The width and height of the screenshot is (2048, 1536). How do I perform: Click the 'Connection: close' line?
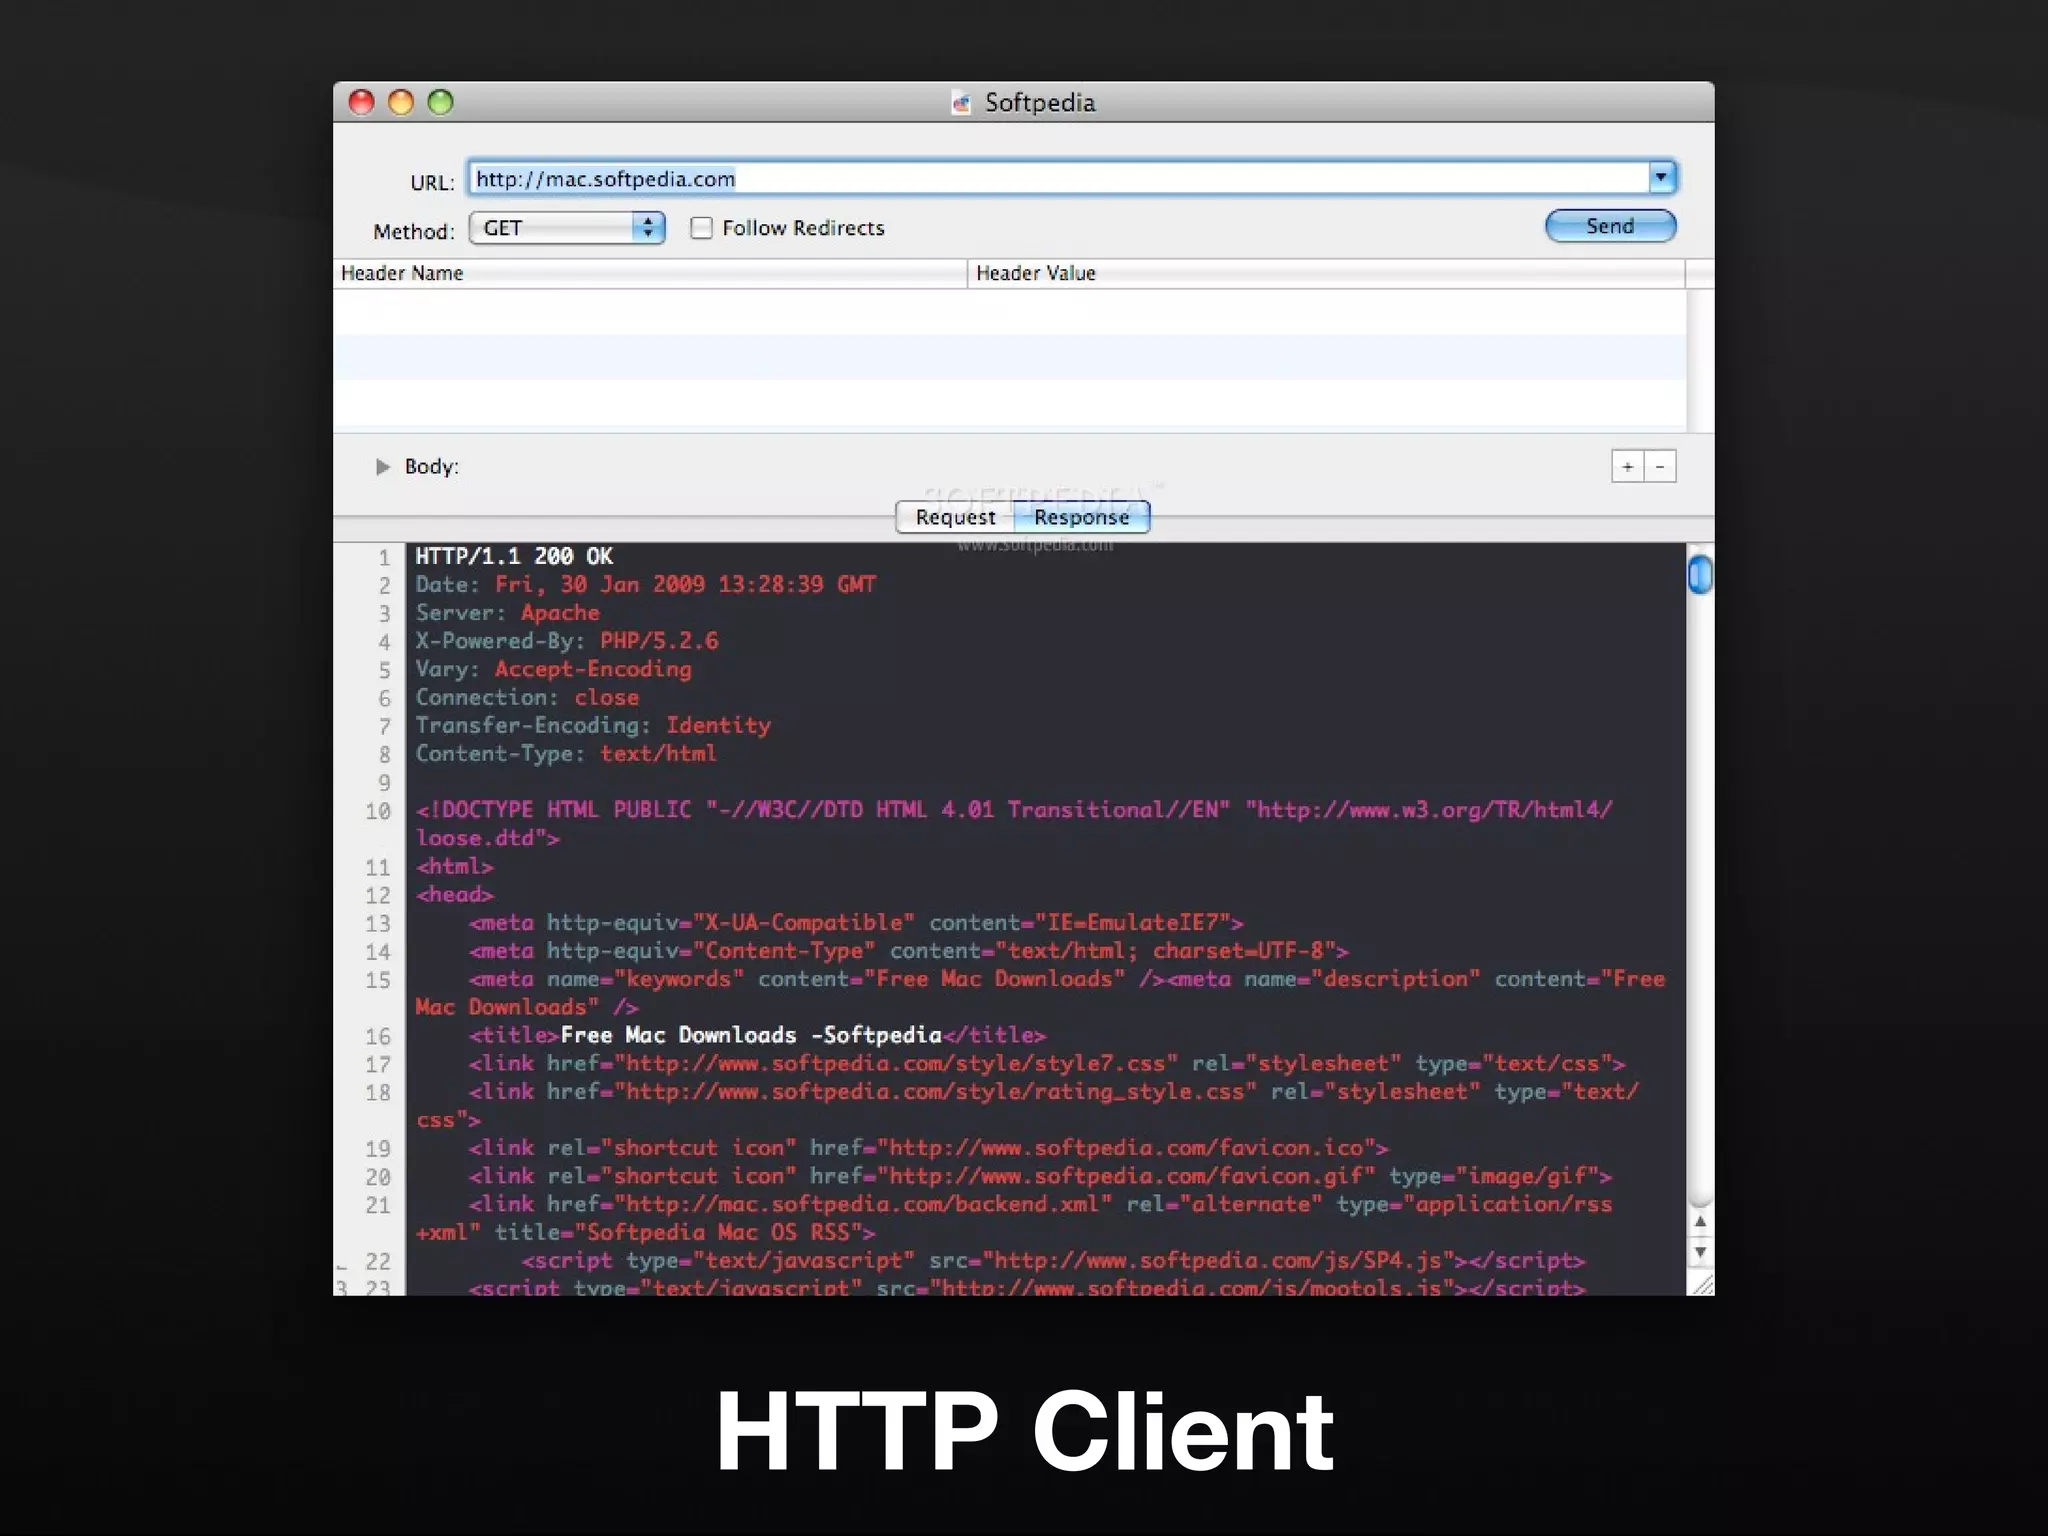click(x=527, y=697)
